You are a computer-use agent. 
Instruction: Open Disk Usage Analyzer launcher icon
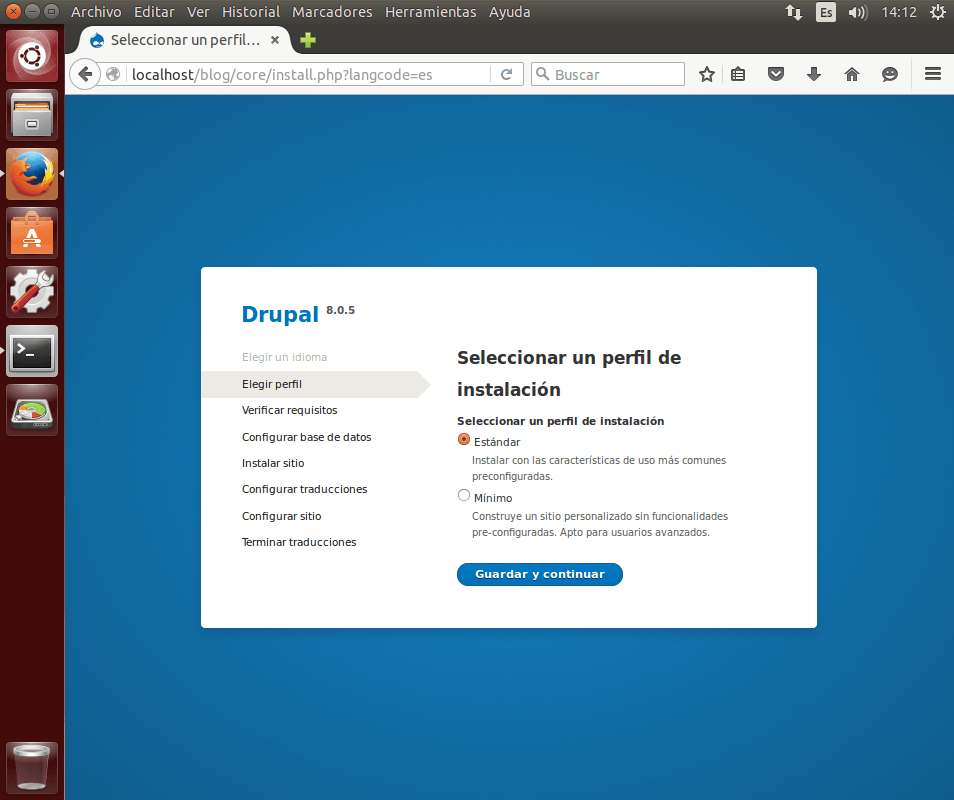pyautogui.click(x=32, y=410)
